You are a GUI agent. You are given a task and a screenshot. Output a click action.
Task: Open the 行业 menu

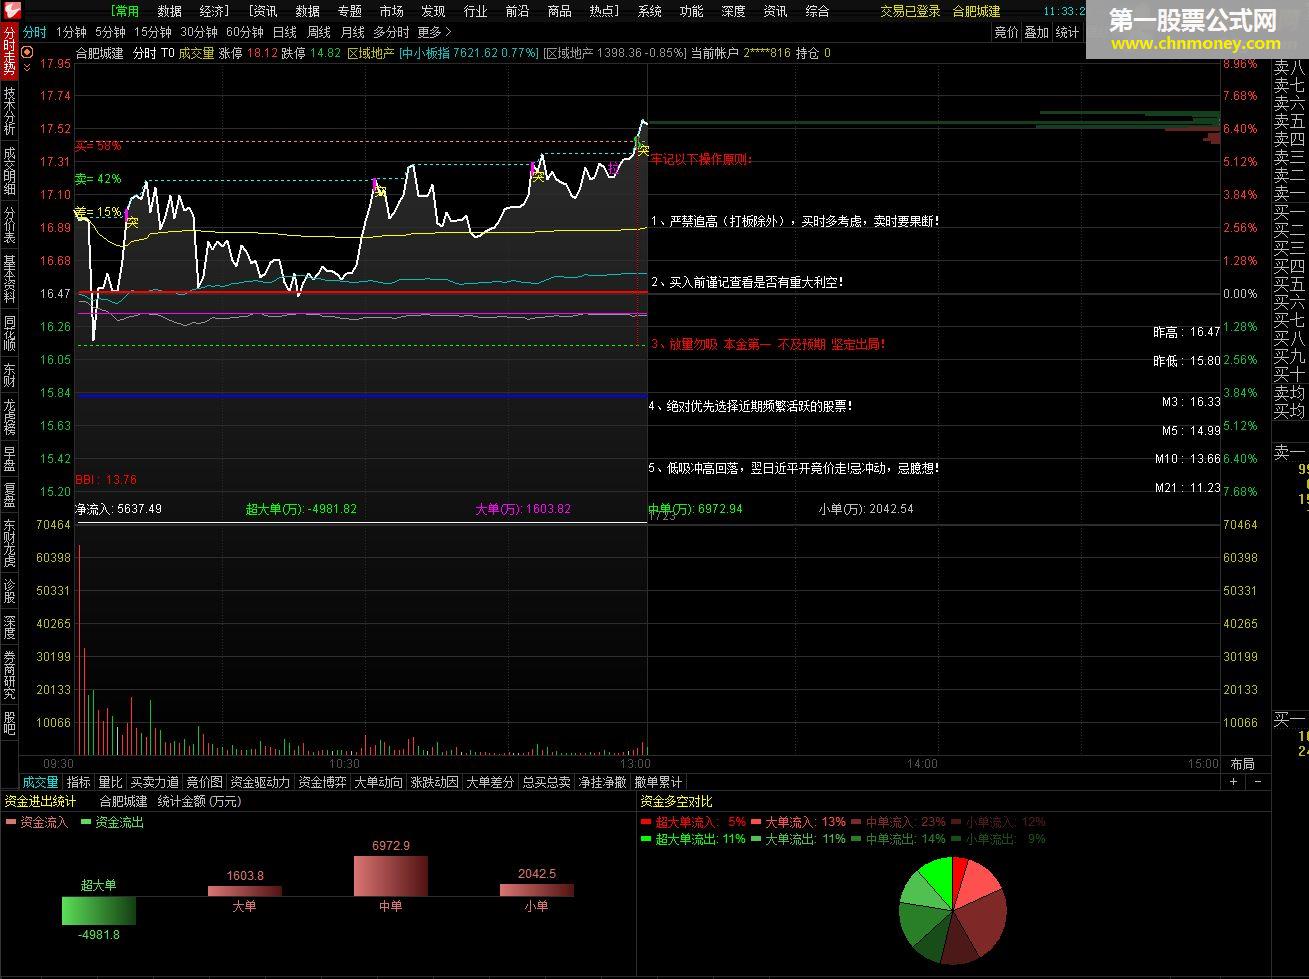(476, 11)
